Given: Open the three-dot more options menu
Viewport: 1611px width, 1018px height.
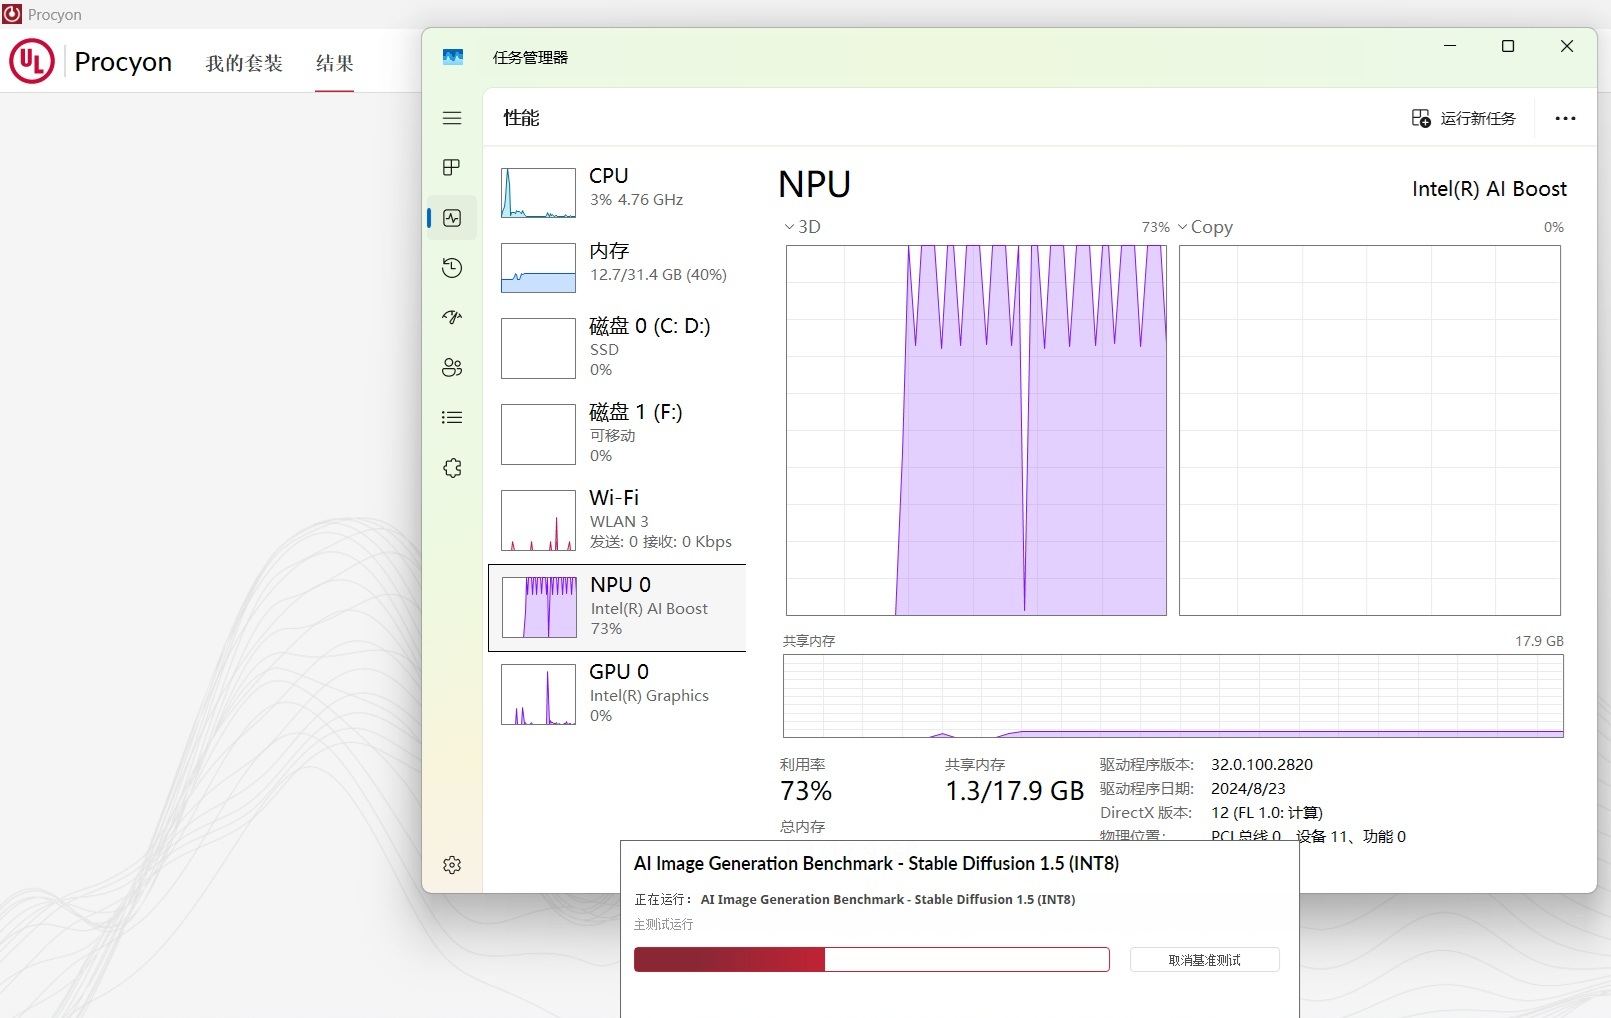Looking at the screenshot, I should pos(1565,118).
